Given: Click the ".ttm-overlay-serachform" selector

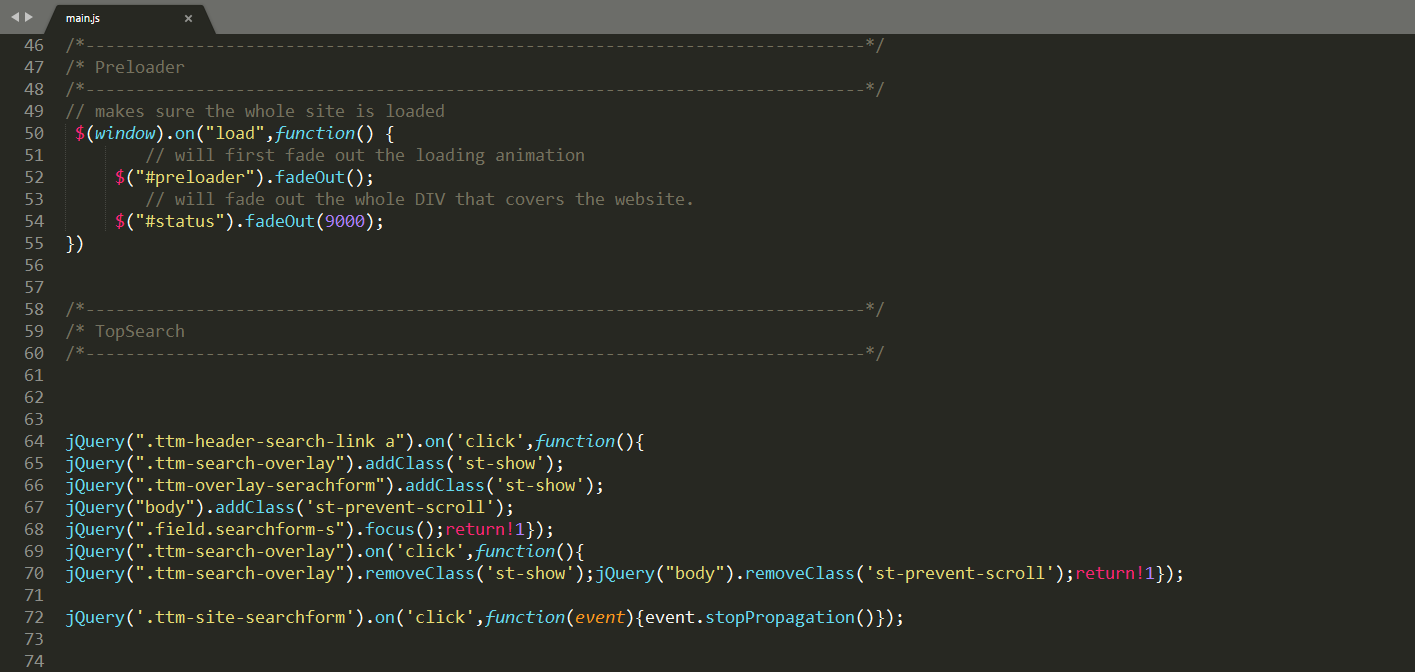Looking at the screenshot, I should tap(260, 485).
